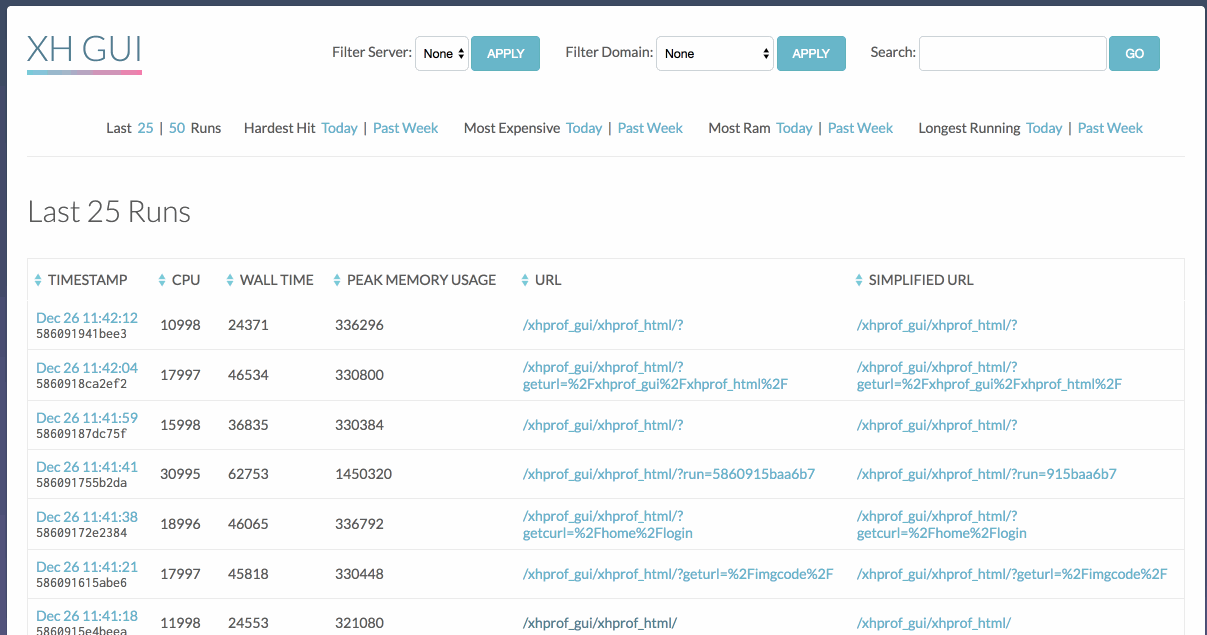The image size is (1207, 635).
Task: Open URL link in row 586091941bee3
Action: (603, 325)
